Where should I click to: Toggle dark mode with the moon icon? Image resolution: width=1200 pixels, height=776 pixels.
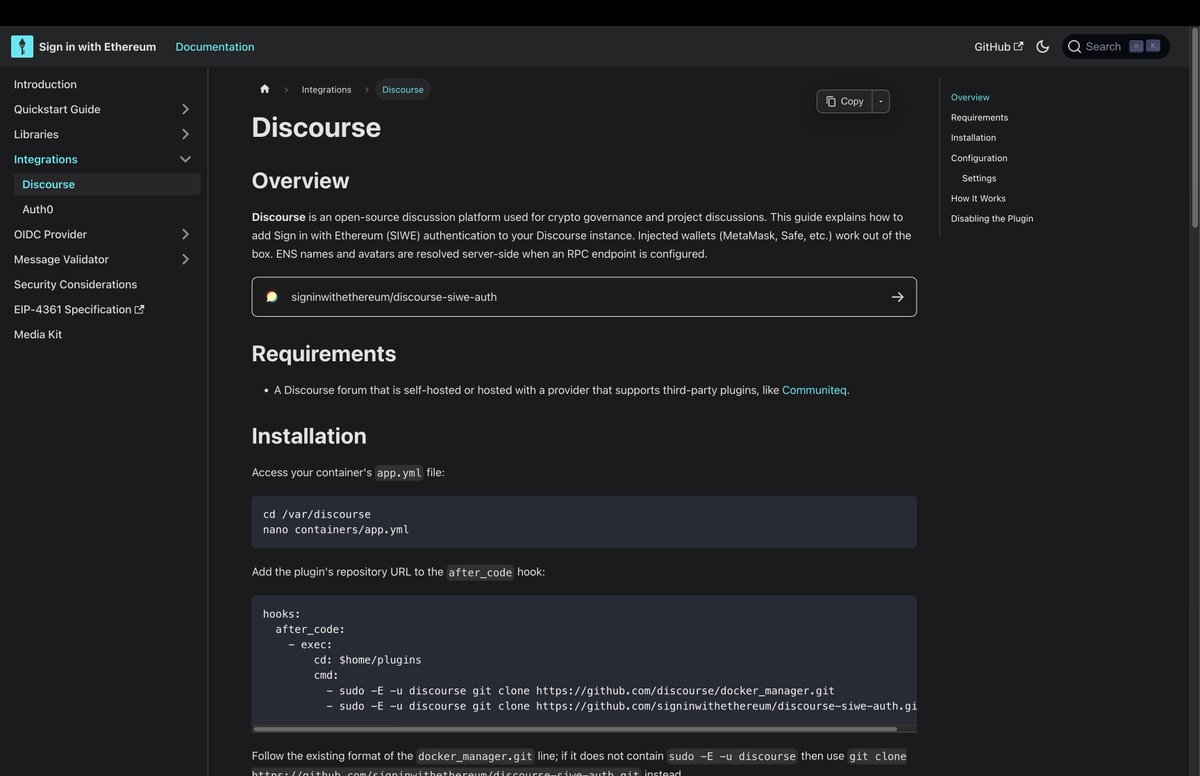pos(1043,47)
